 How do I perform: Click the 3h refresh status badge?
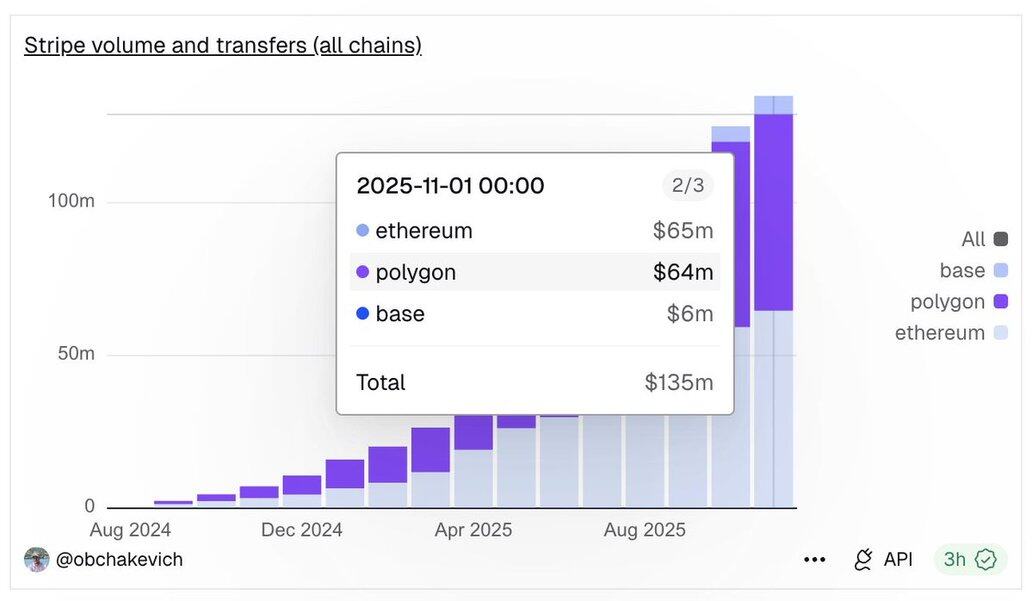[969, 560]
